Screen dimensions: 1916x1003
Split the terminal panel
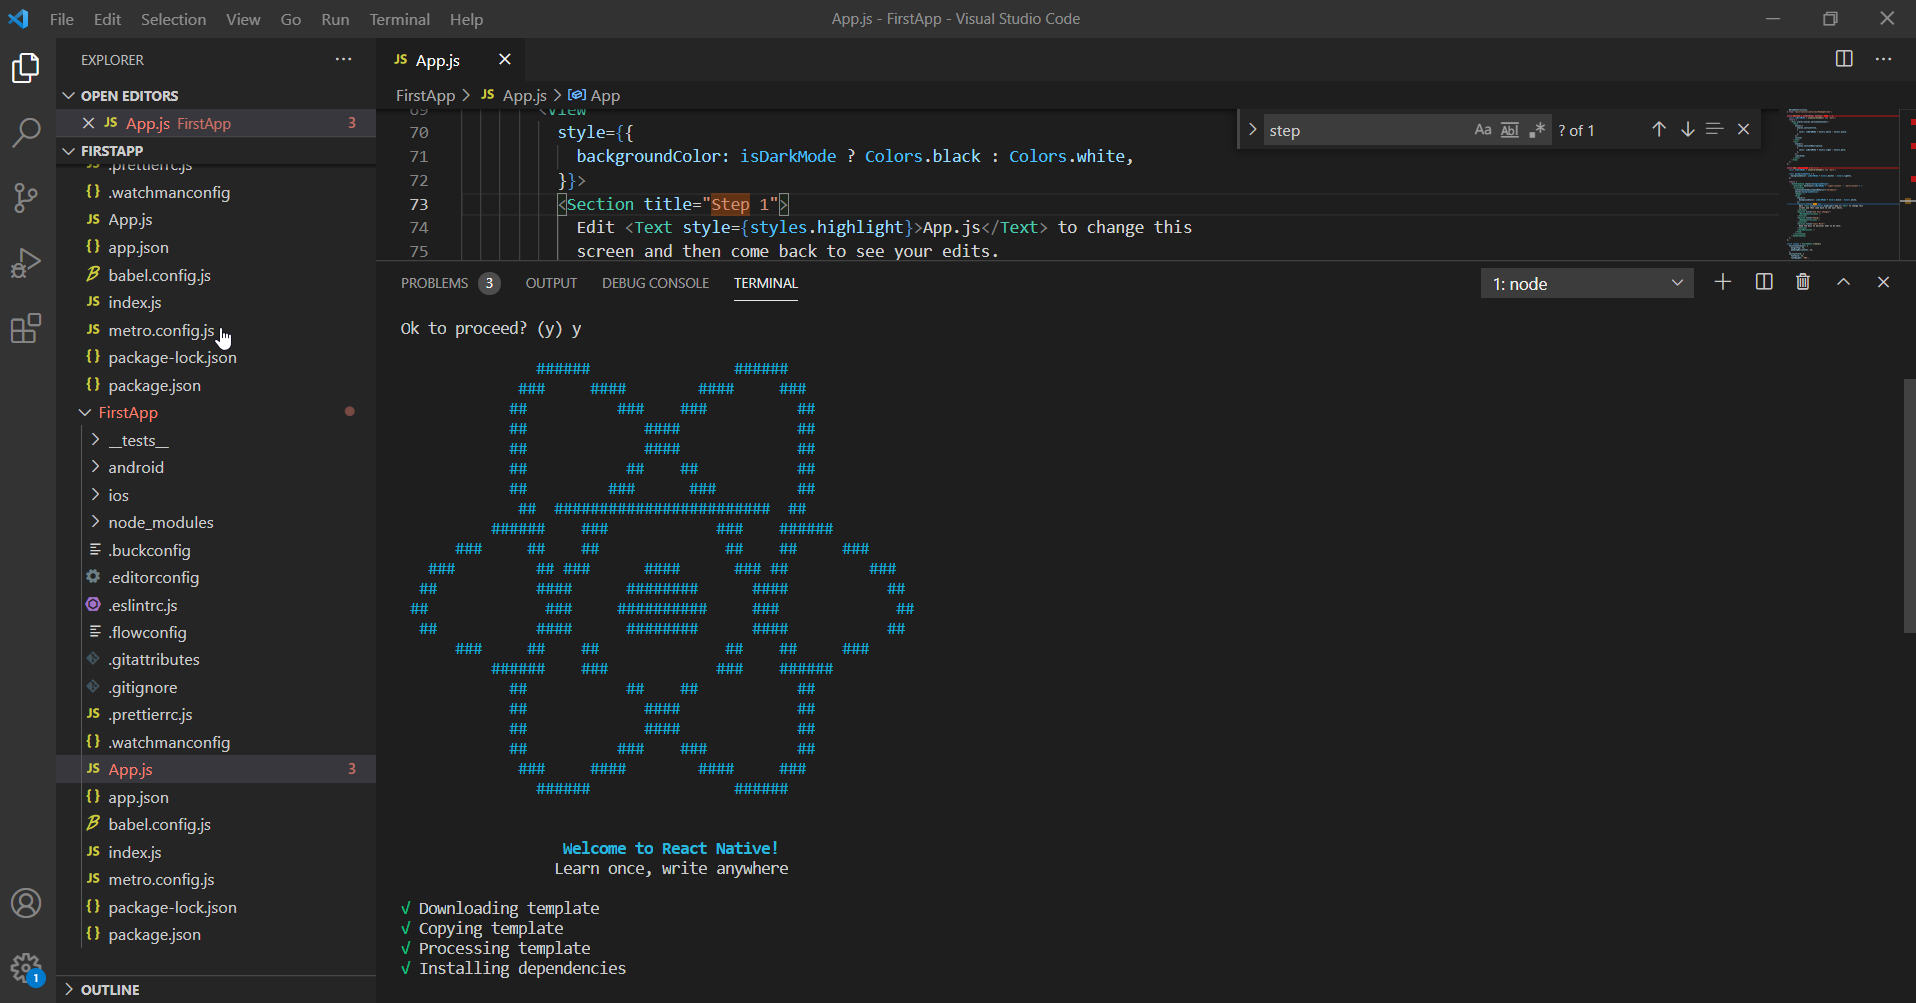pyautogui.click(x=1763, y=281)
